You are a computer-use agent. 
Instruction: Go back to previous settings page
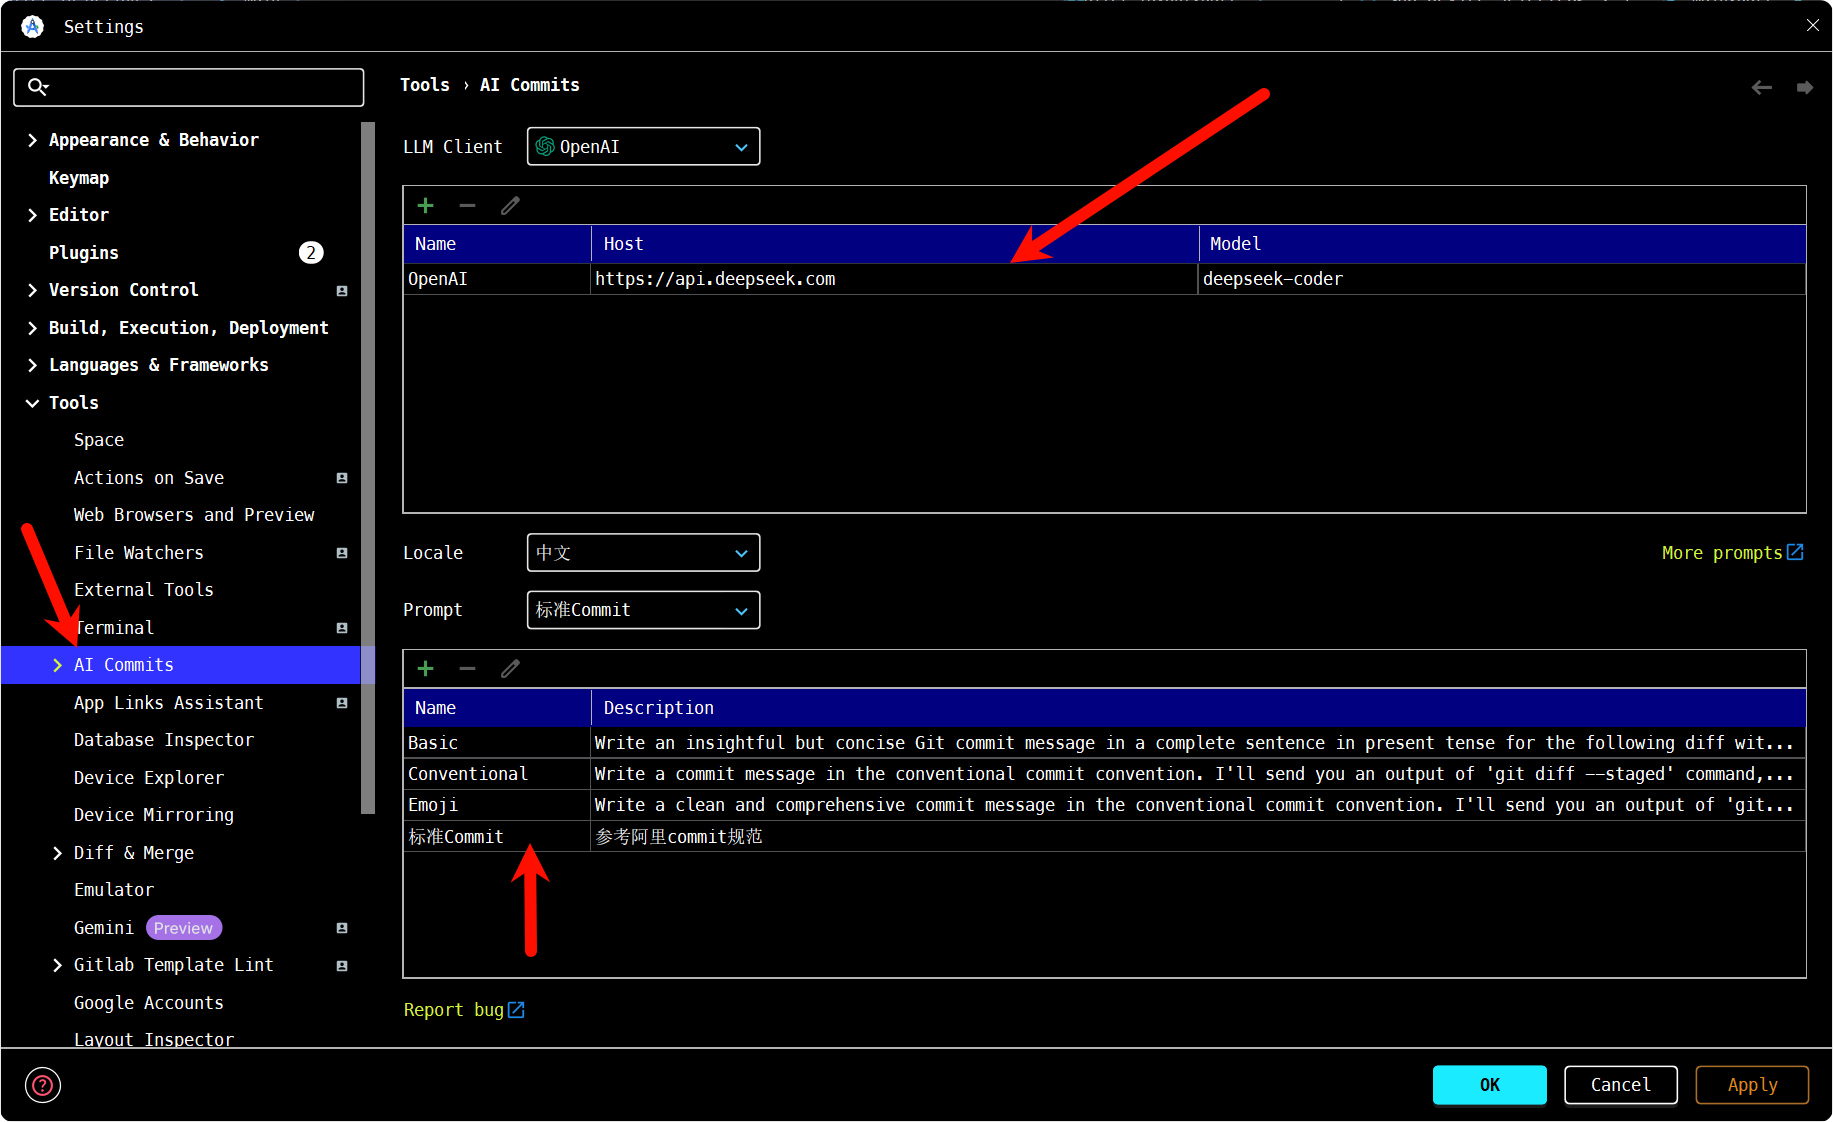click(1762, 88)
